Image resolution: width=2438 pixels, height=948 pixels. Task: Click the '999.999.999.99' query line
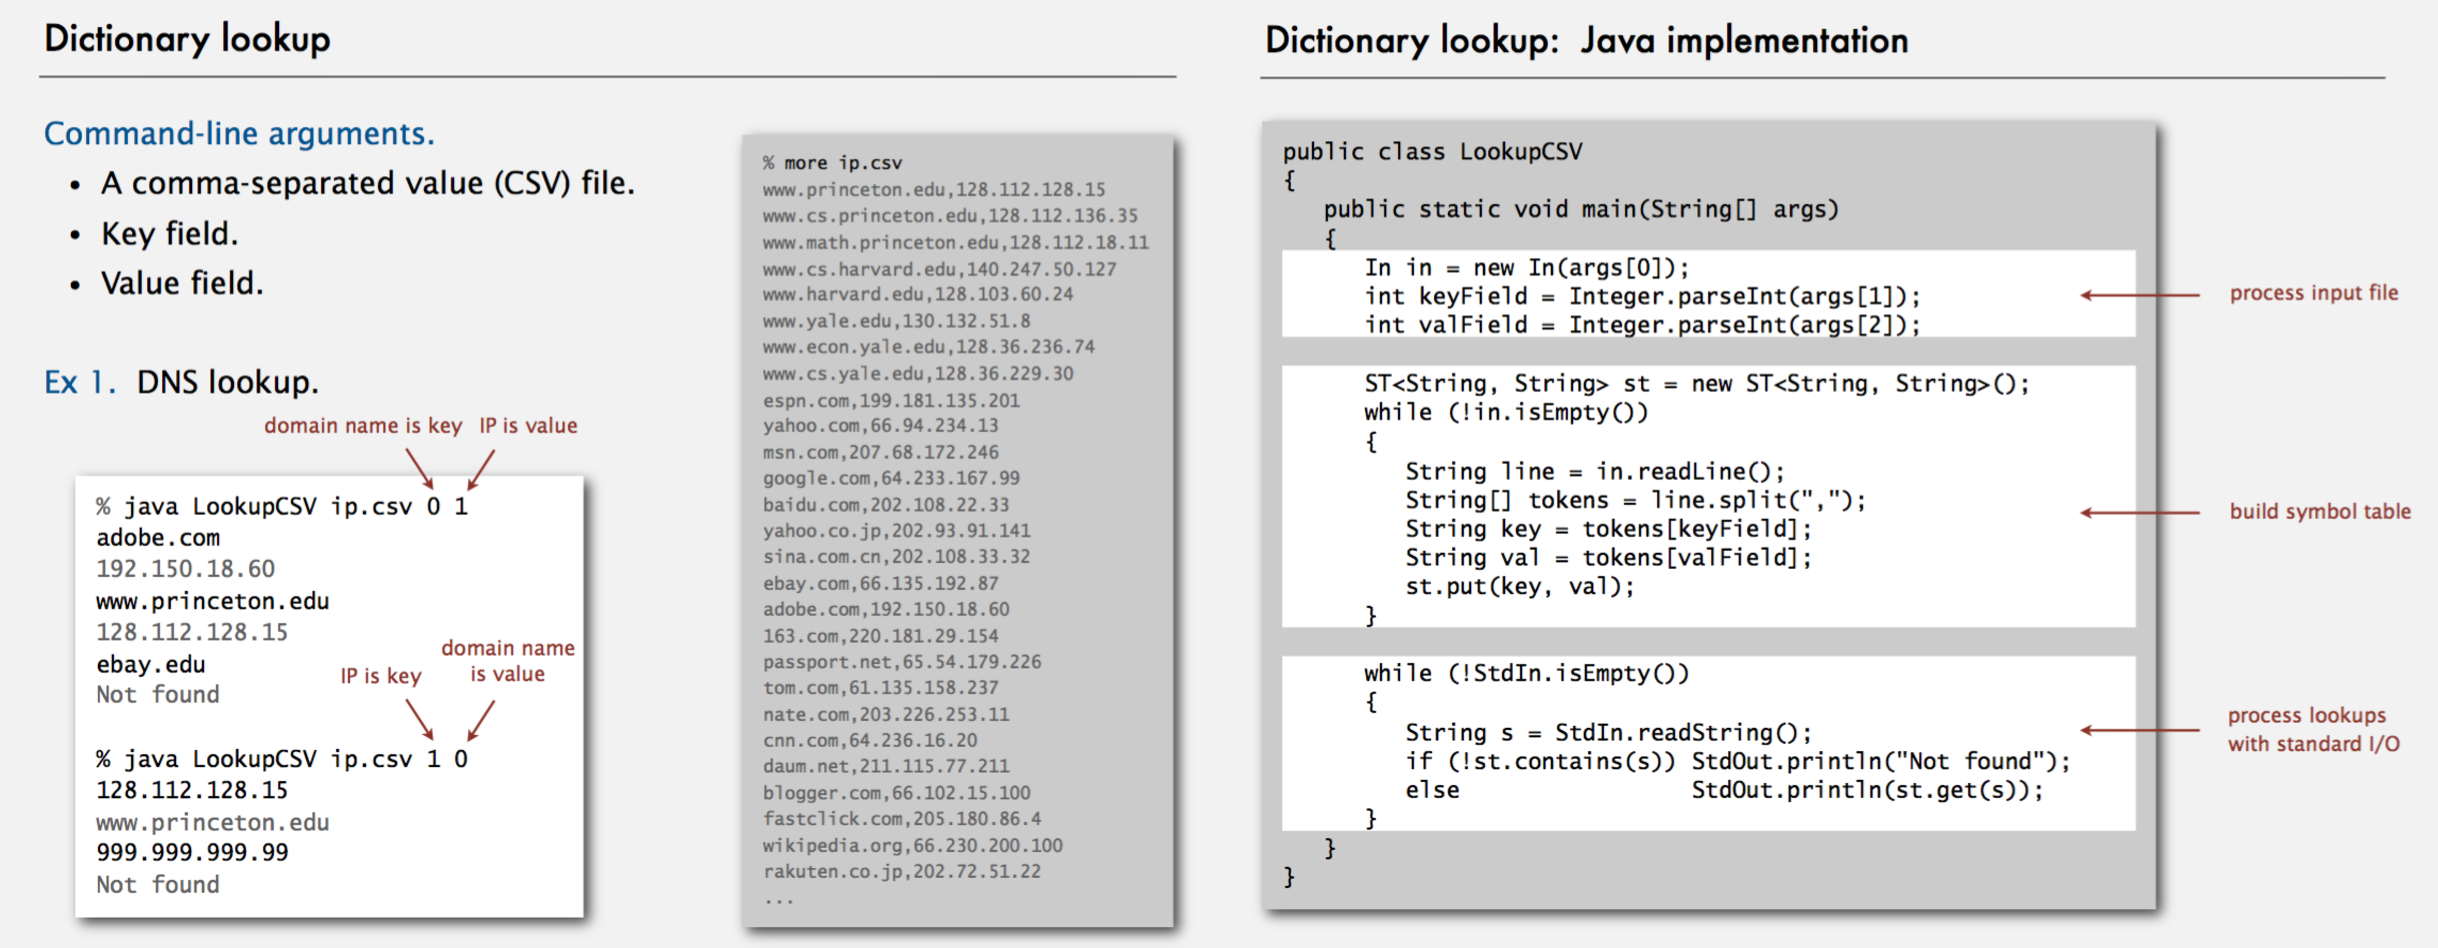coord(192,853)
